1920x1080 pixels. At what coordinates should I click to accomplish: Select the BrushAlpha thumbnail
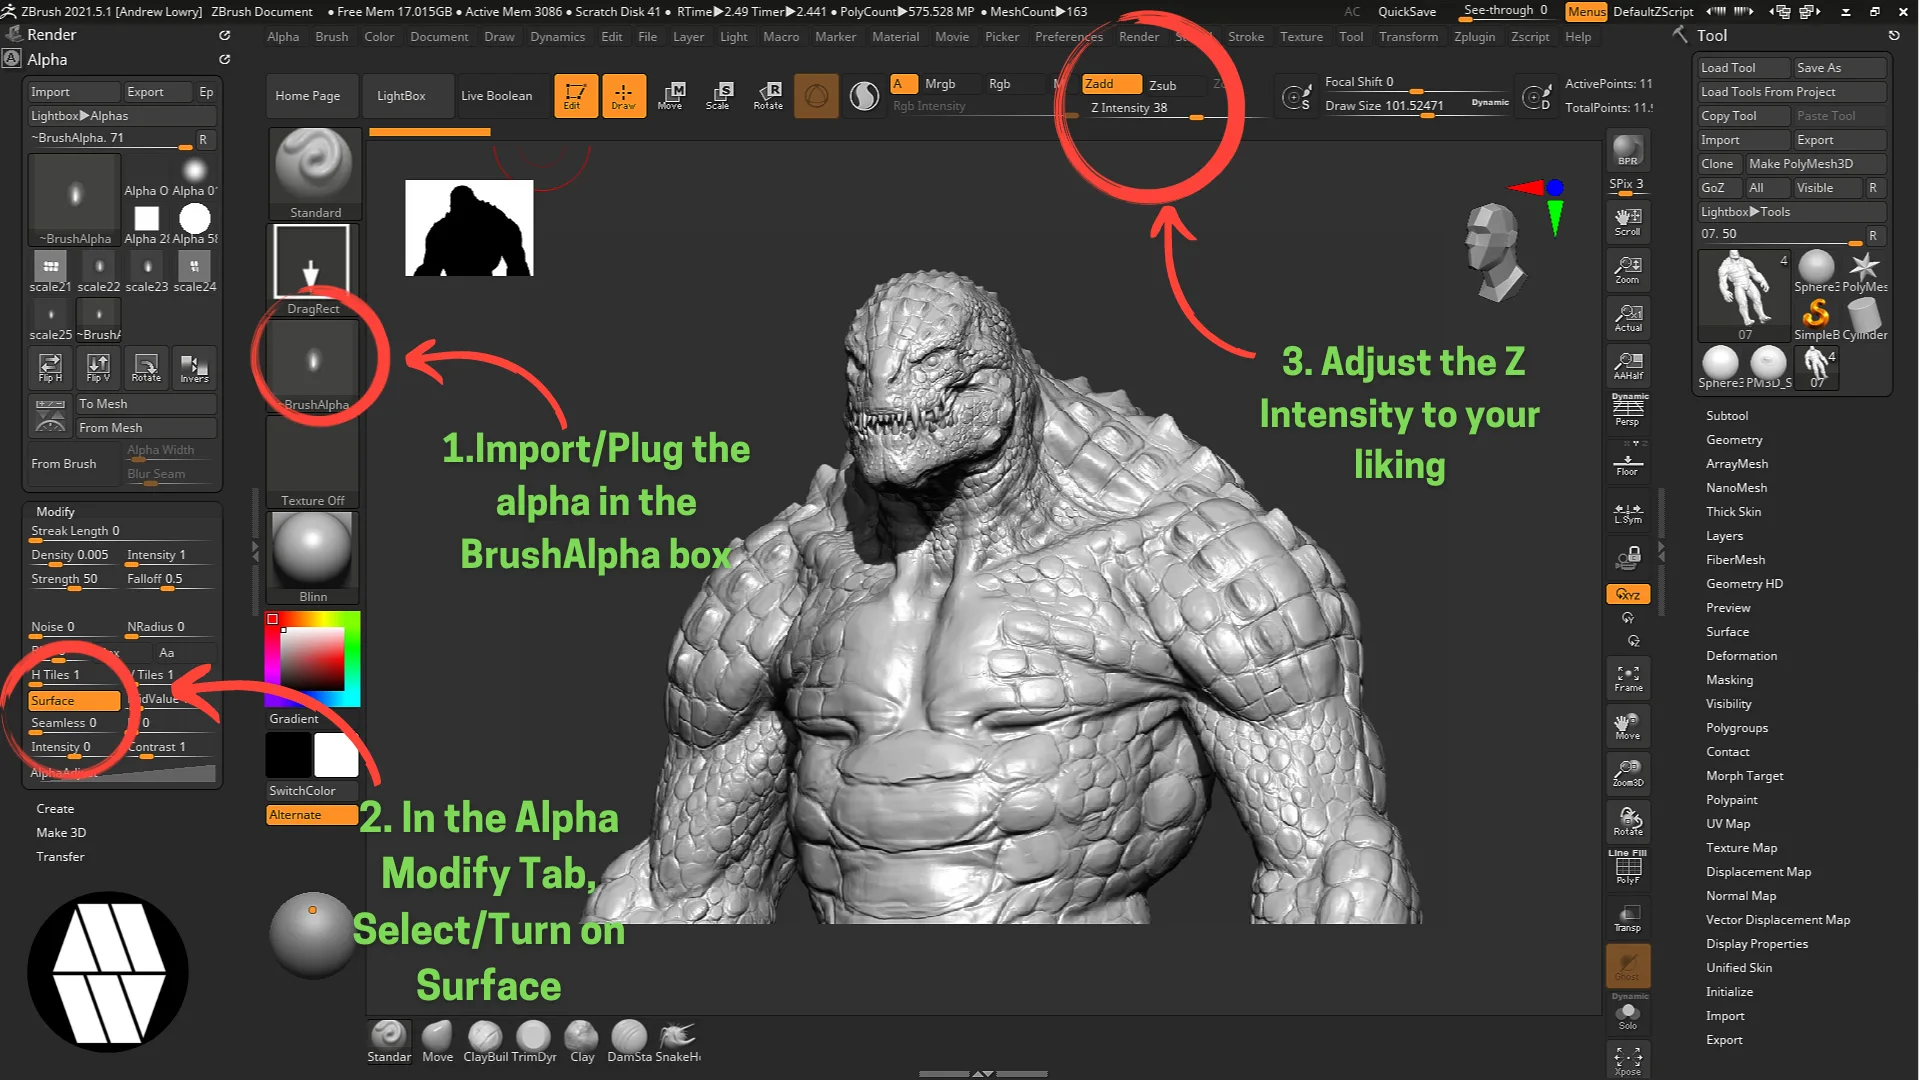(x=313, y=363)
